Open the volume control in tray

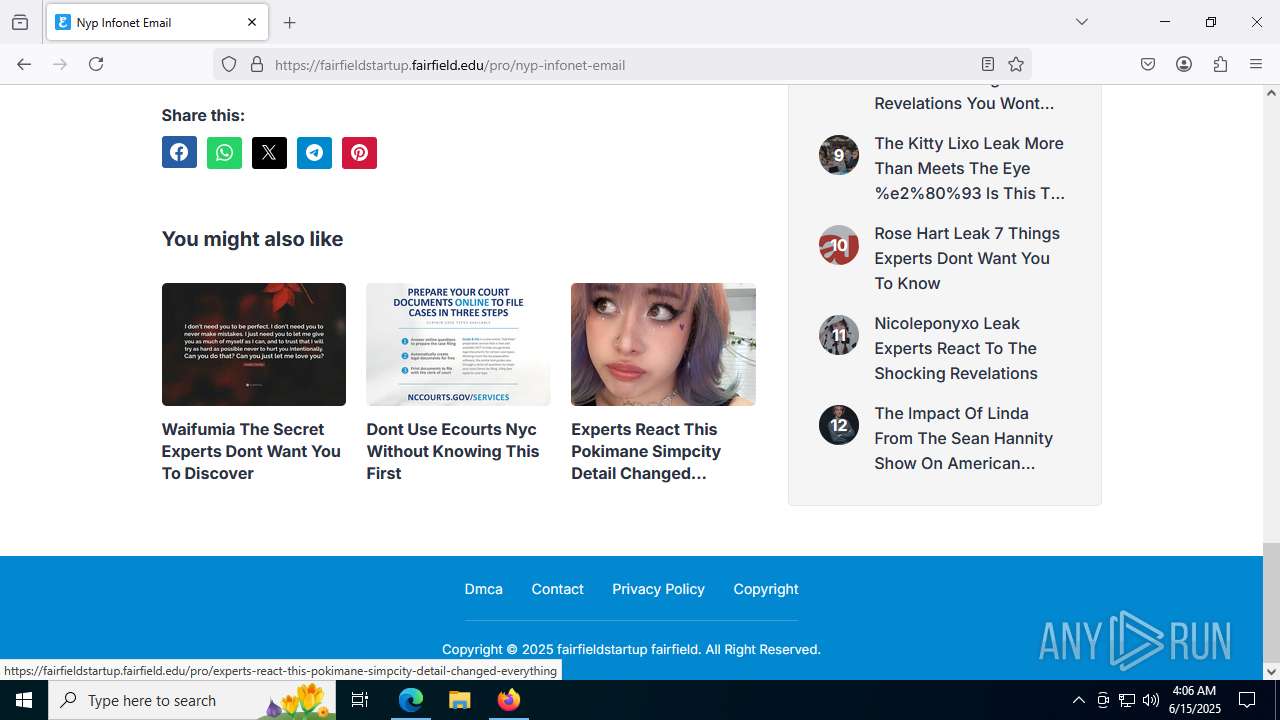pos(1151,700)
